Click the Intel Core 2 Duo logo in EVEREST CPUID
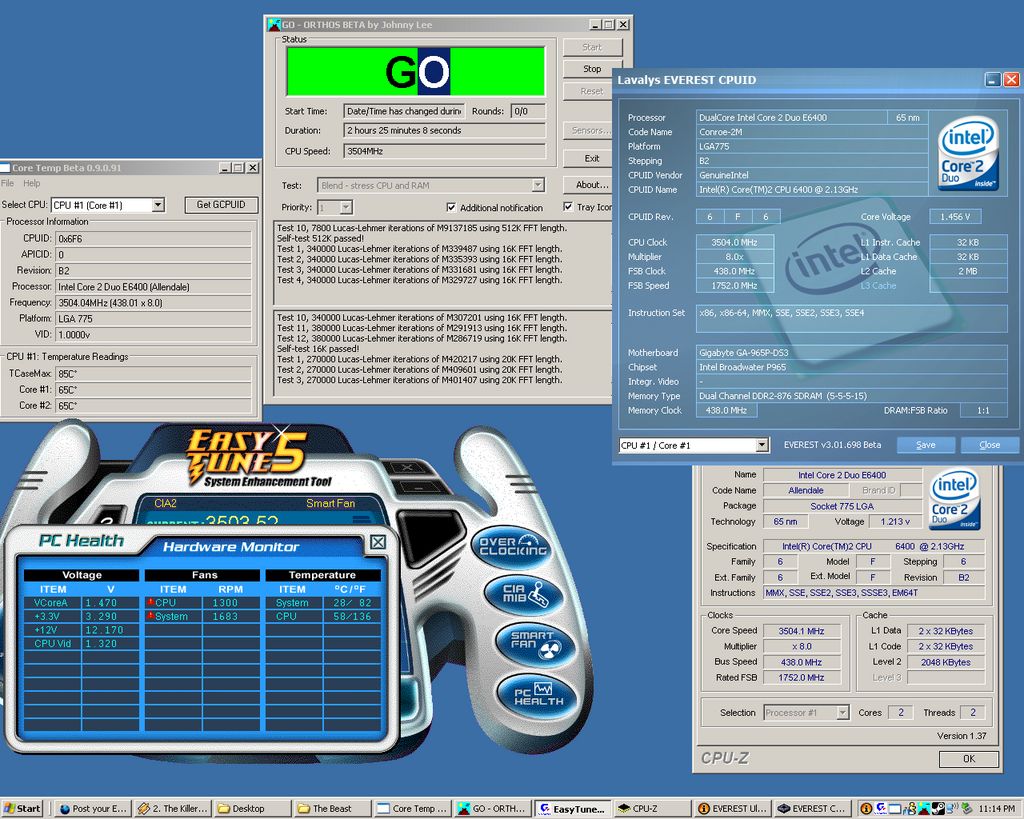 (968, 153)
